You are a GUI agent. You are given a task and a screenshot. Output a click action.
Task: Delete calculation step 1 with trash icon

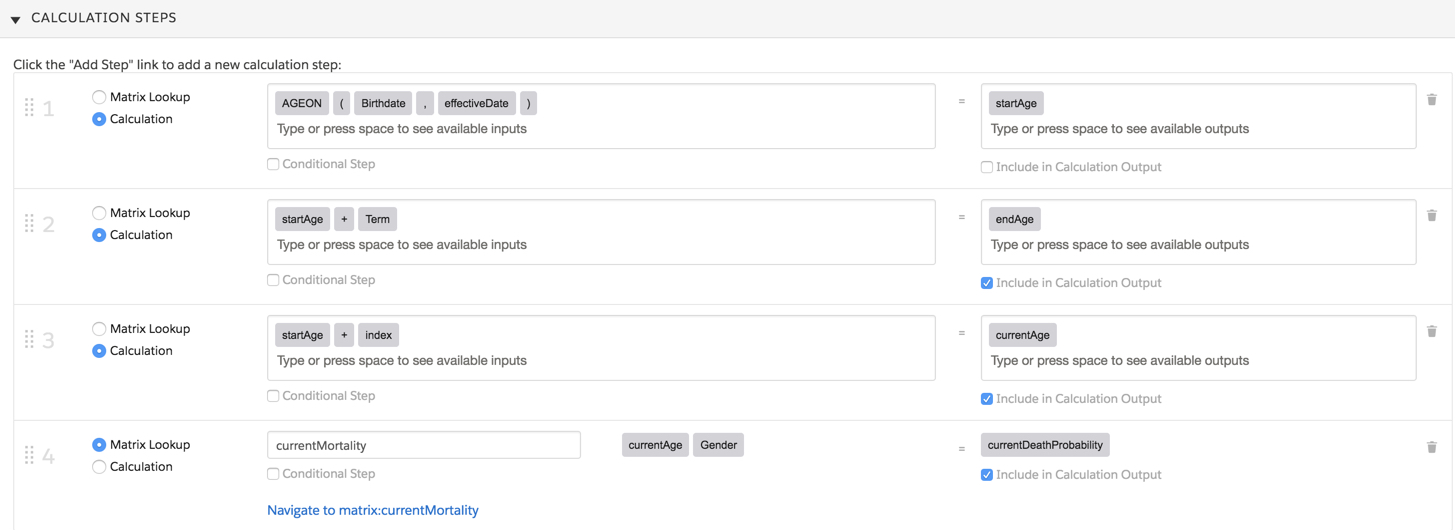(x=1432, y=99)
